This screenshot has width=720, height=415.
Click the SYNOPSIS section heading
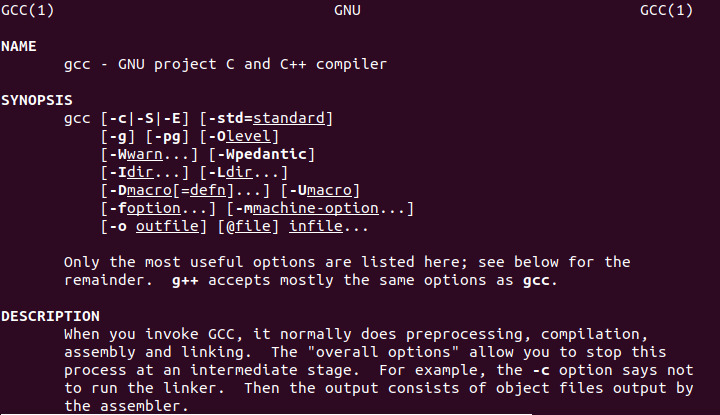click(34, 100)
